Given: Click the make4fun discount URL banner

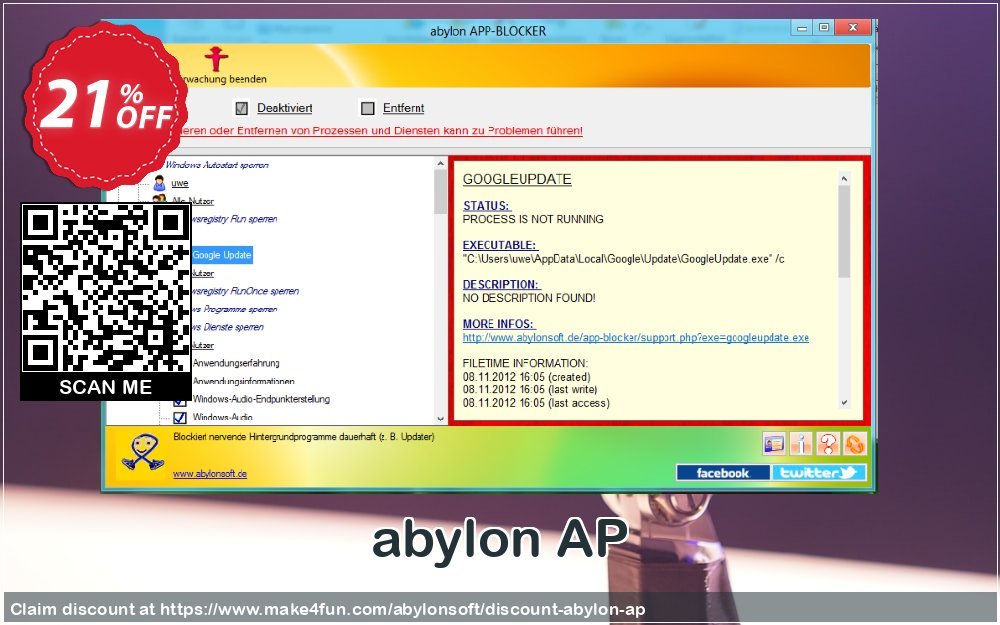Looking at the screenshot, I should (500, 609).
